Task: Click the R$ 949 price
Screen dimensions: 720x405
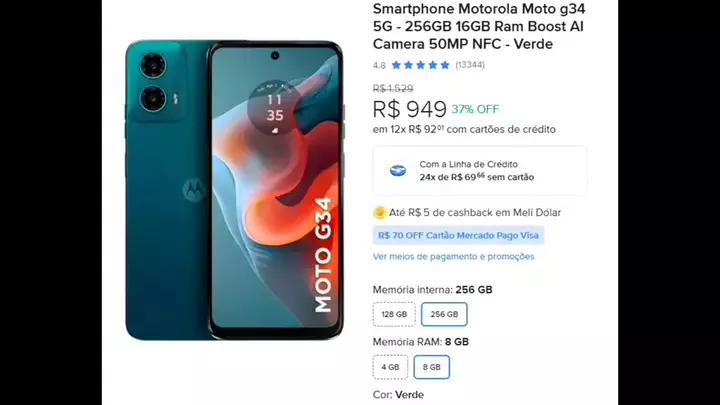Action: [x=410, y=109]
